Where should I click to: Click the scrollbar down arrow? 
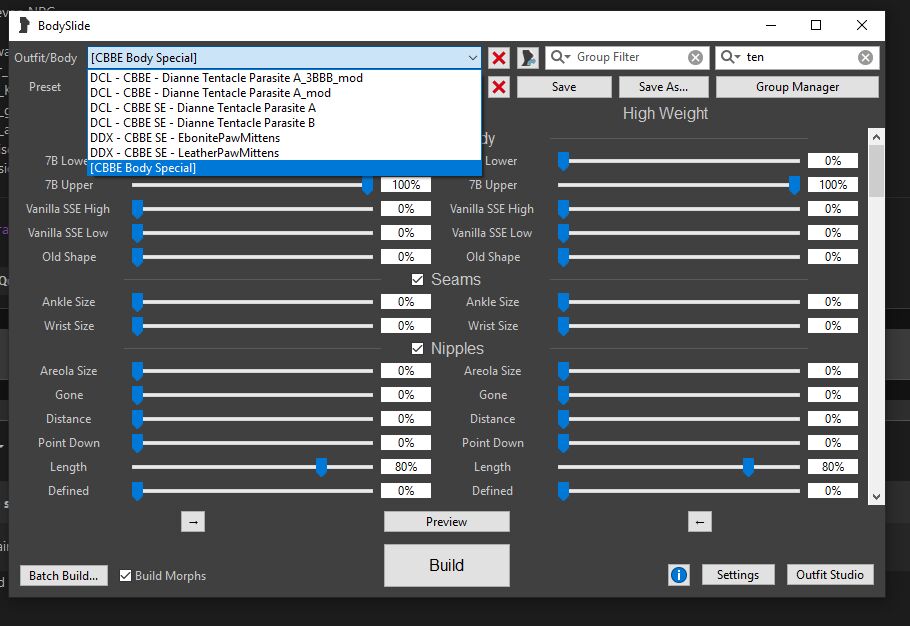tap(876, 497)
